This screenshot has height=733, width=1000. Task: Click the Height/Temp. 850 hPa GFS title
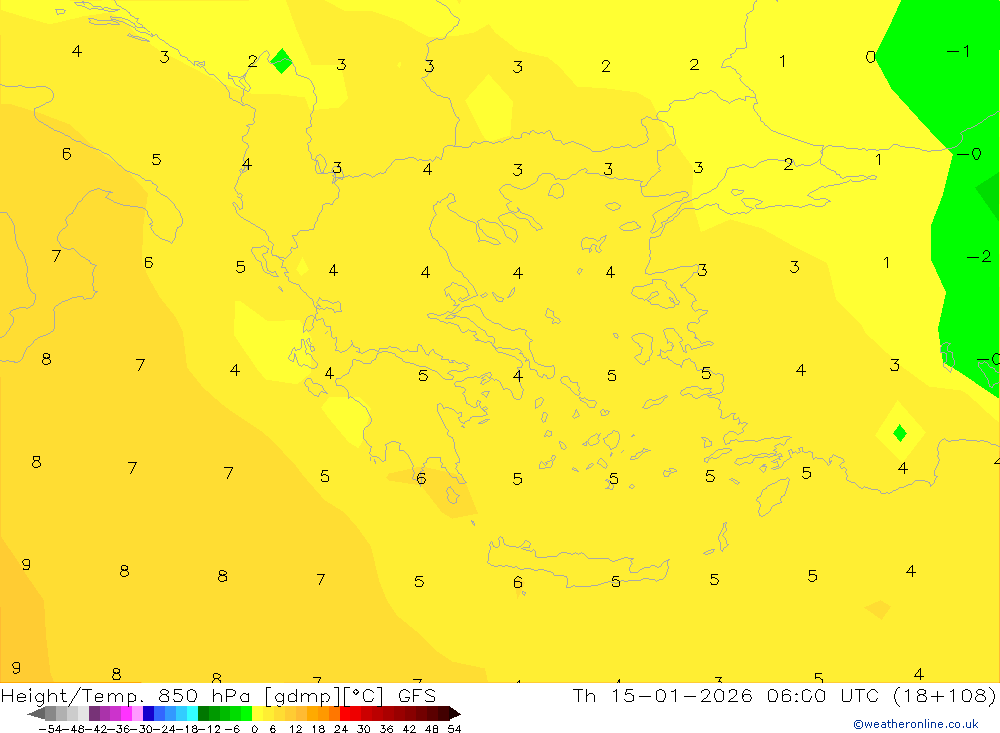click(218, 695)
